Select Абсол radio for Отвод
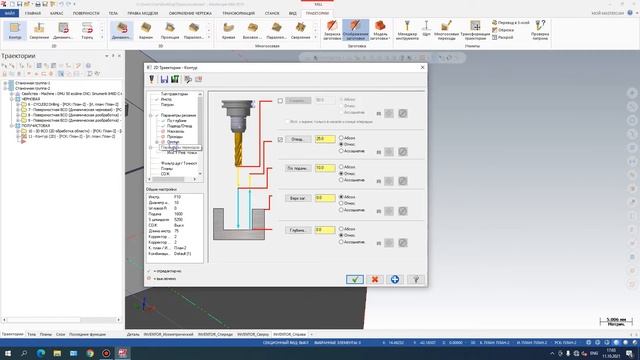This screenshot has height=360, width=640. click(x=341, y=138)
